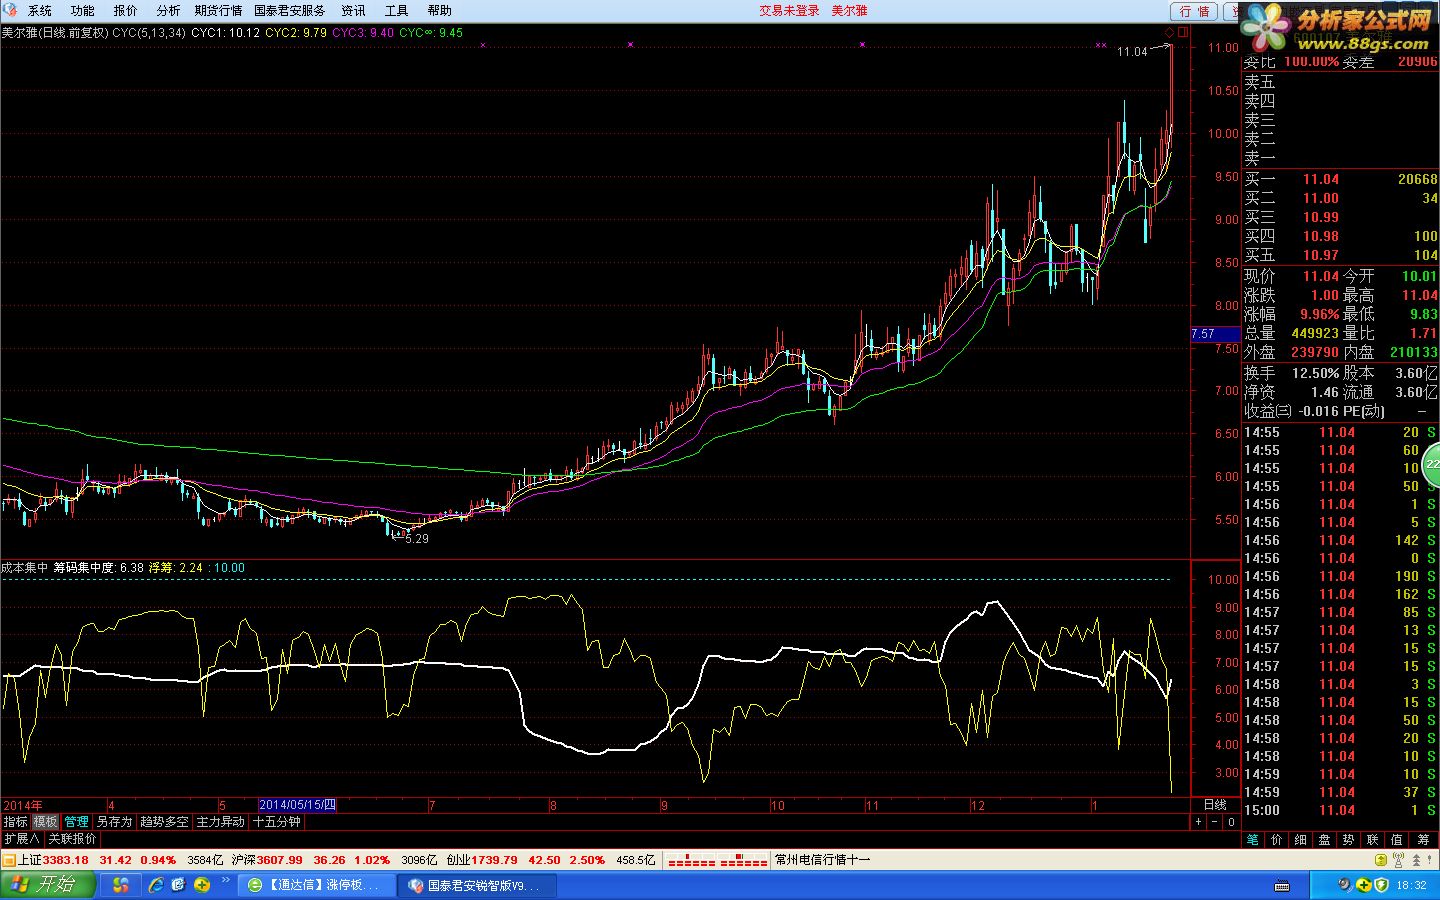Screen dimensions: 1440x900
Task: Select the 主力异动 indicator tab
Action: [220, 821]
